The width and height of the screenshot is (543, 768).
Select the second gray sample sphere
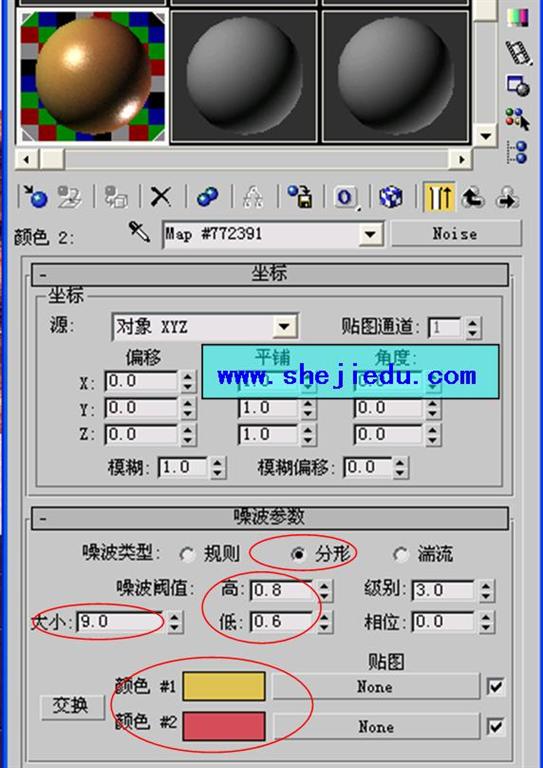click(244, 76)
